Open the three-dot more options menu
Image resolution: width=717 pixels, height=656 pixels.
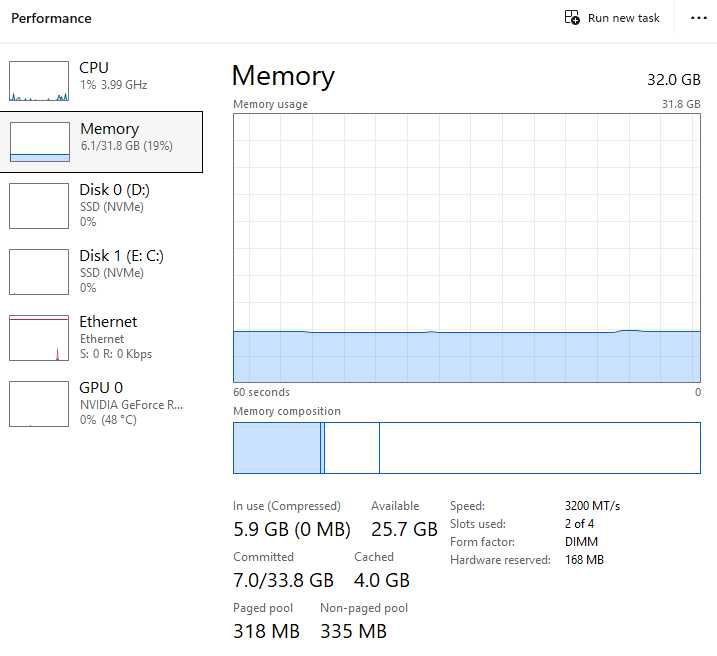pos(698,18)
